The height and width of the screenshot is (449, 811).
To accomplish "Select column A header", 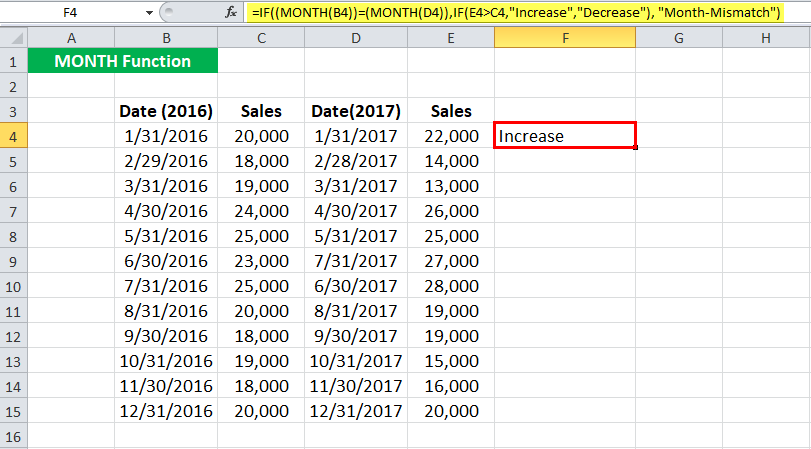I will point(71,38).
